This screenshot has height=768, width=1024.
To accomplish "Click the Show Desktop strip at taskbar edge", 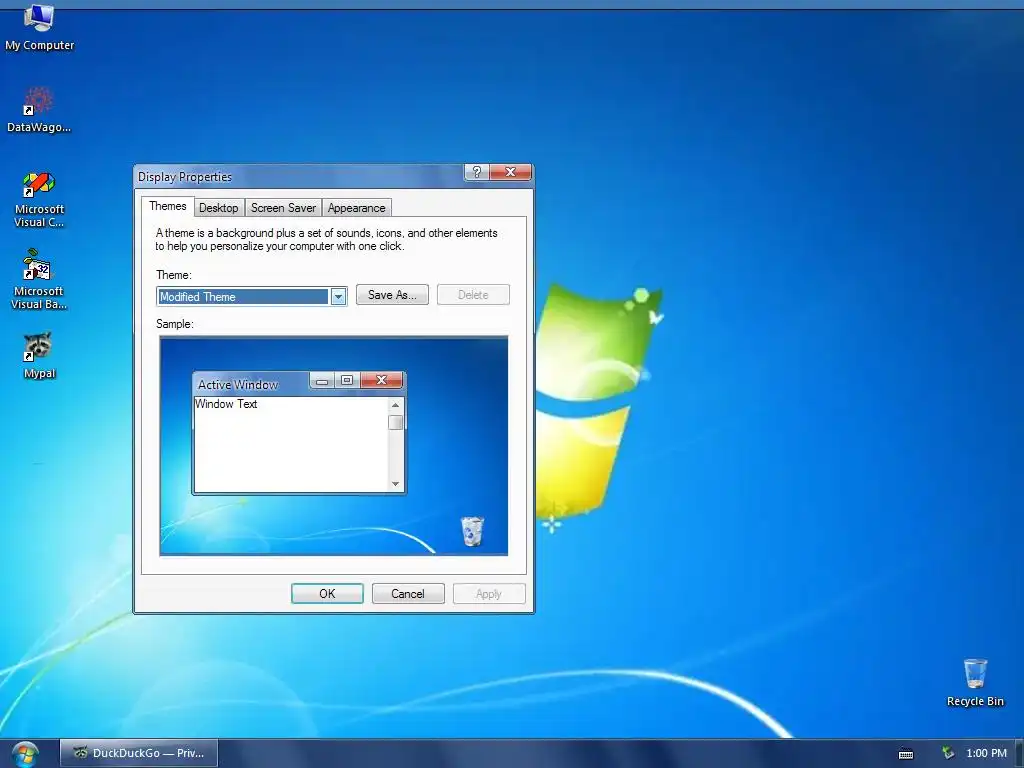I will tap(1019, 753).
